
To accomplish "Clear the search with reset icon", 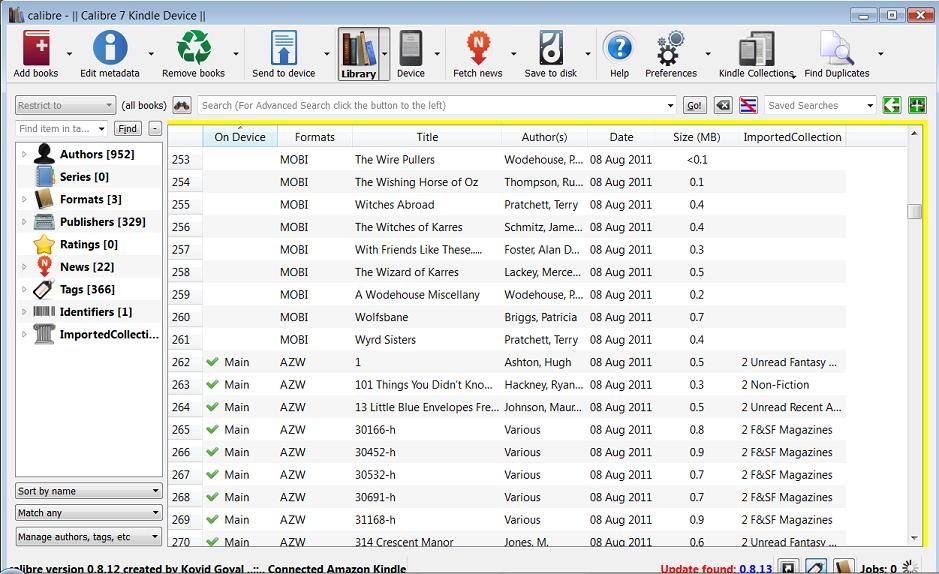I will 723,105.
